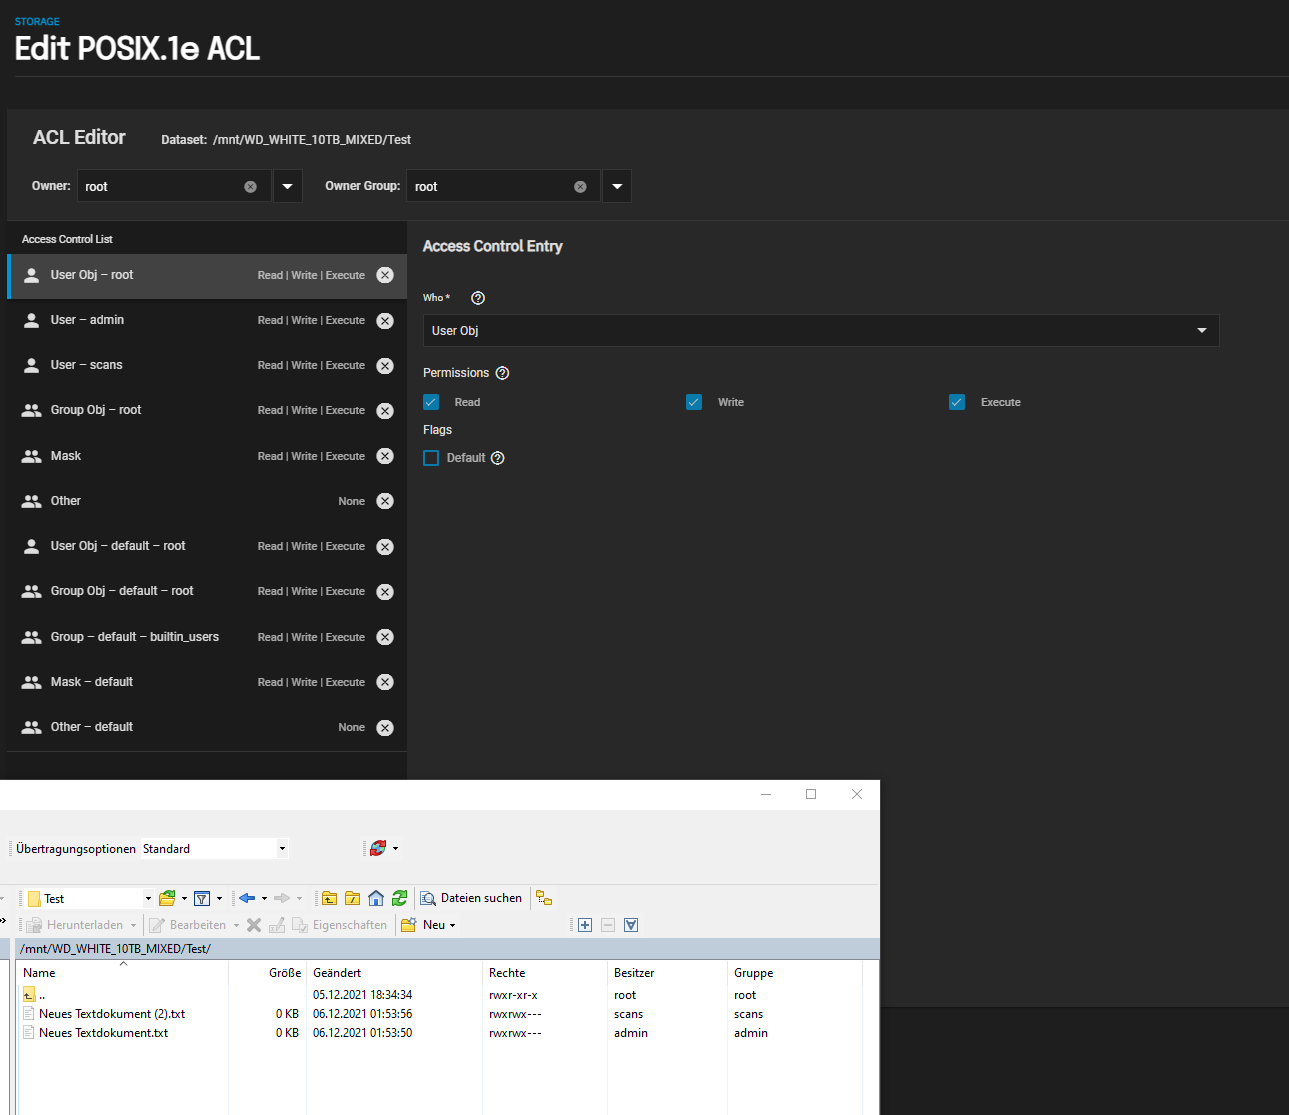Remove the User Obj – root ACL entry
Screen dimensions: 1289x1115
385,275
